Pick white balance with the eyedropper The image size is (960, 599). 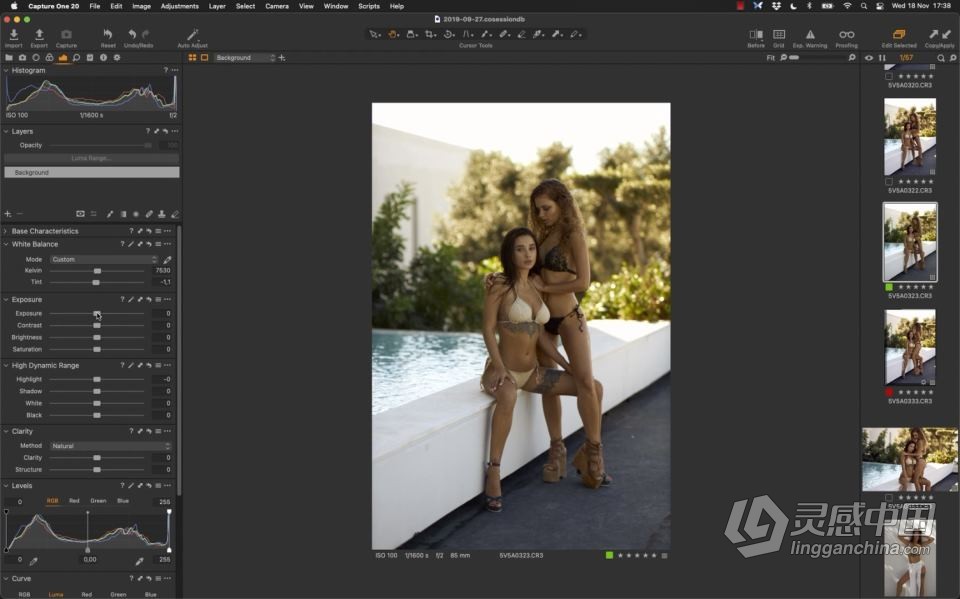167,260
